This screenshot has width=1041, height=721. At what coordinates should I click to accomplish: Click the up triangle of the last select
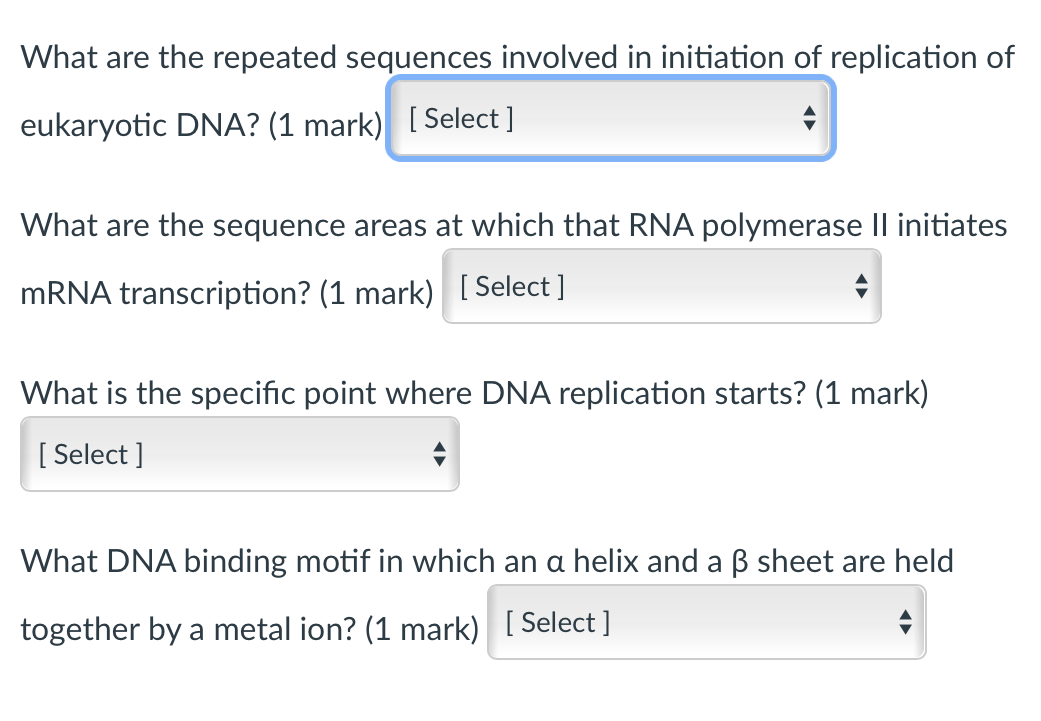[905, 616]
